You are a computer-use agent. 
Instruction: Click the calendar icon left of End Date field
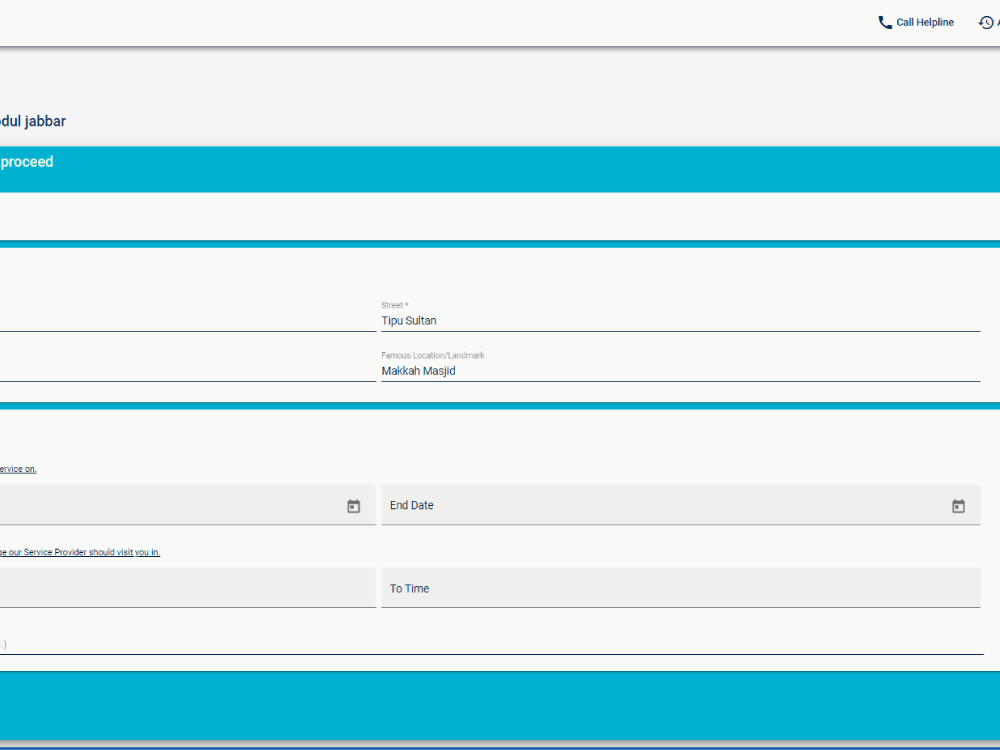click(x=353, y=506)
